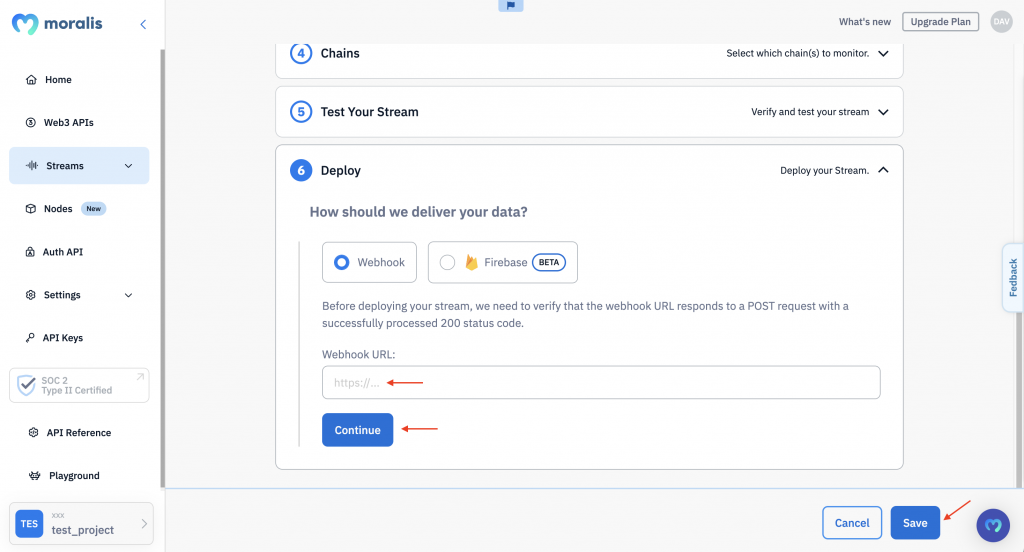The width and height of the screenshot is (1024, 552).
Task: Open the Feedback side tab
Action: [1013, 278]
